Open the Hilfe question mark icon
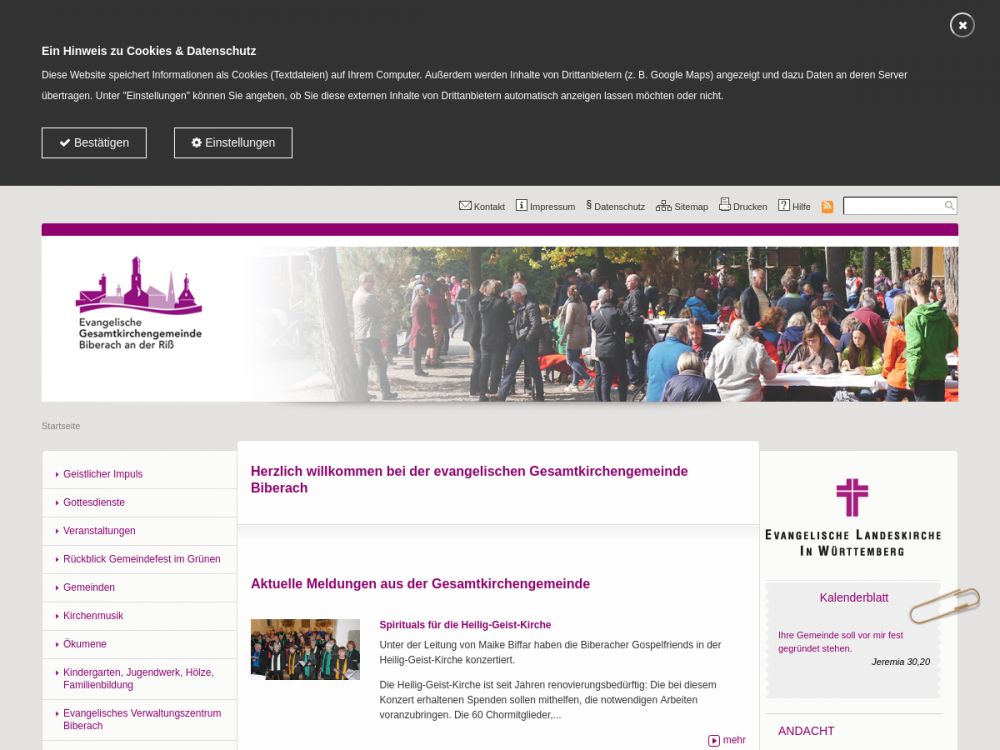 [784, 206]
